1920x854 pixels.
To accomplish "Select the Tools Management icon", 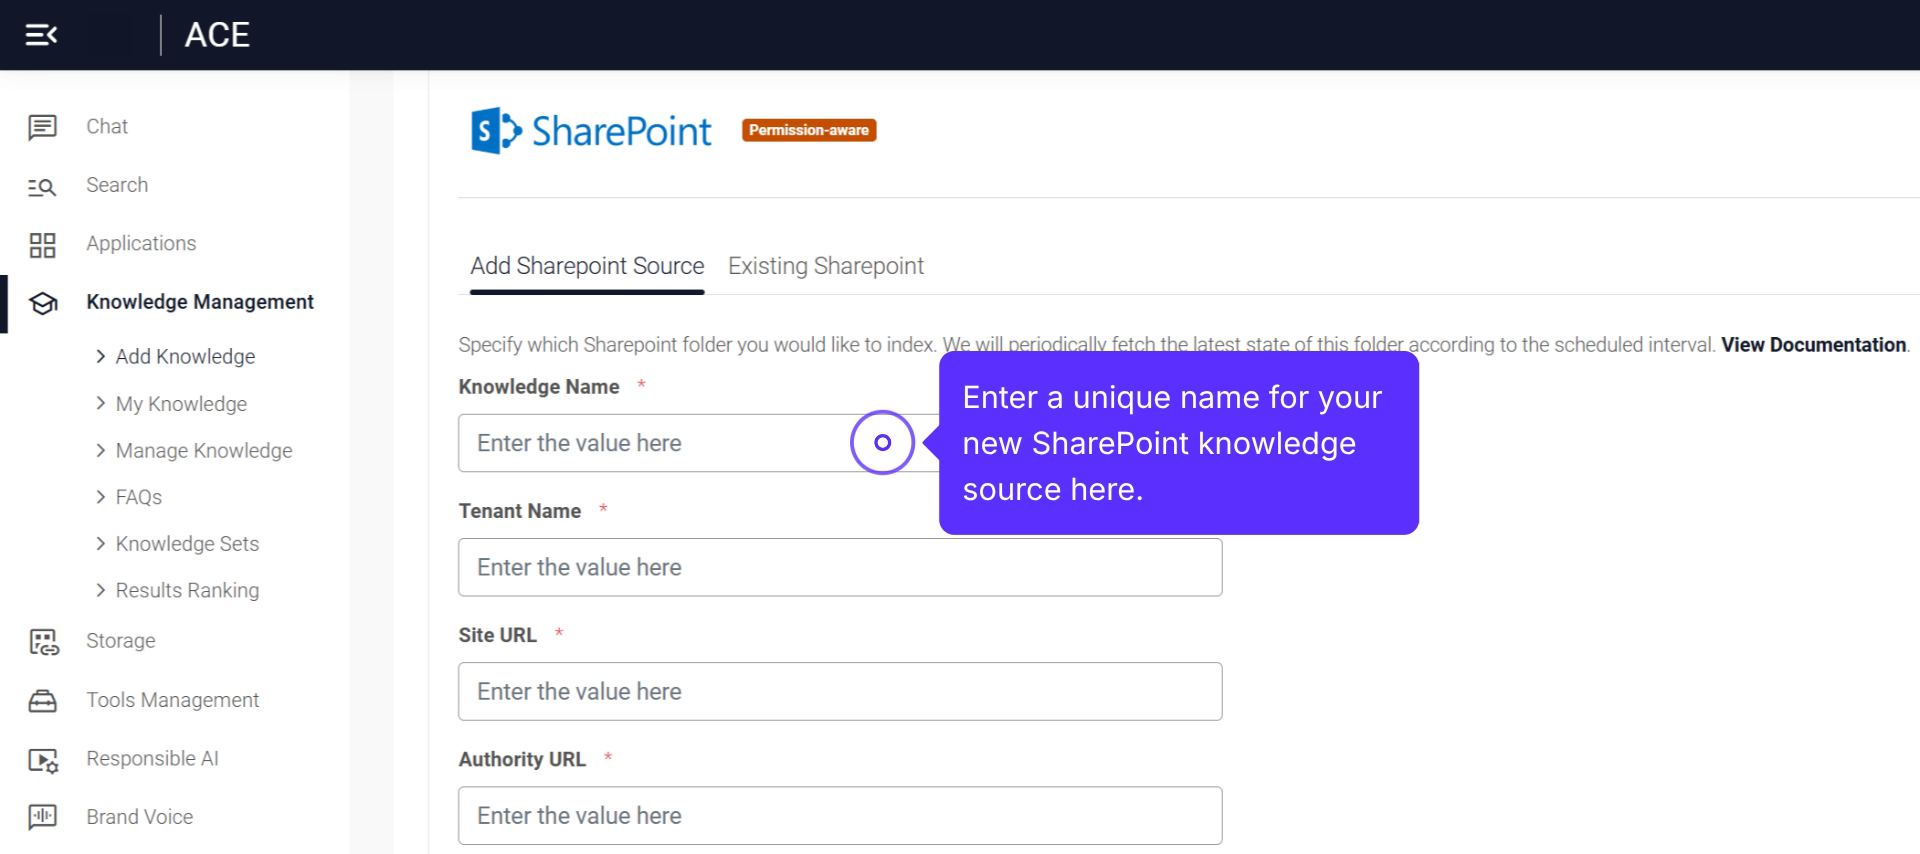I will 42,701.
